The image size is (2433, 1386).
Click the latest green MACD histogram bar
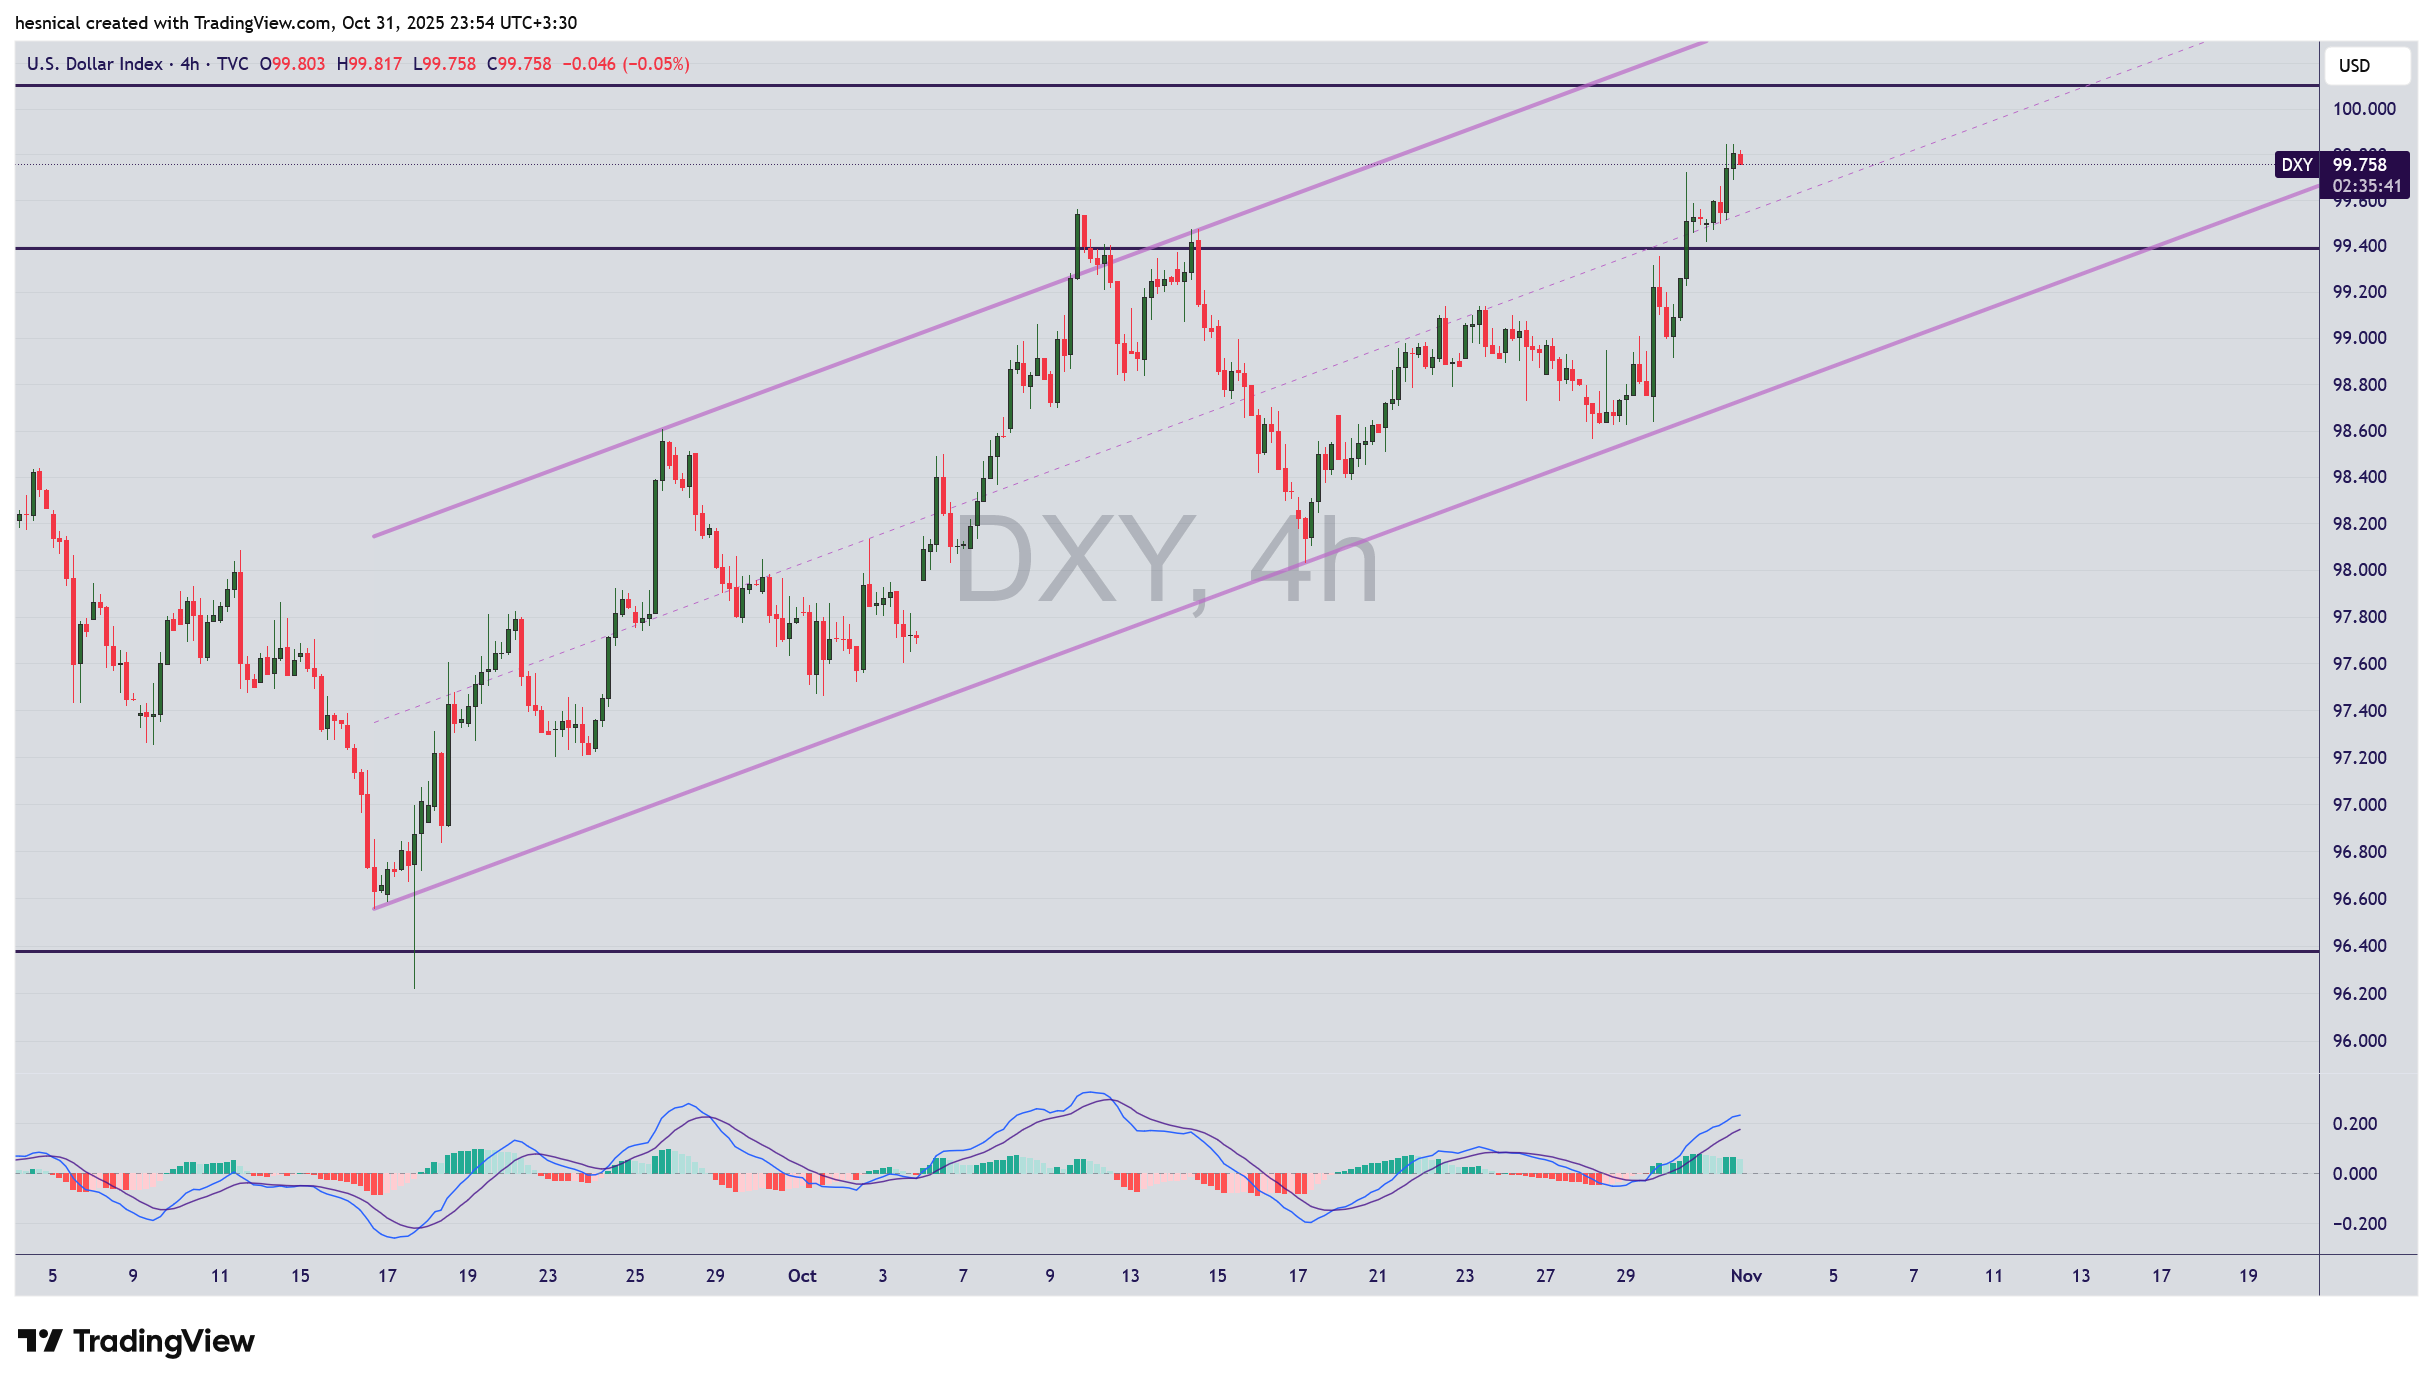coord(1741,1166)
